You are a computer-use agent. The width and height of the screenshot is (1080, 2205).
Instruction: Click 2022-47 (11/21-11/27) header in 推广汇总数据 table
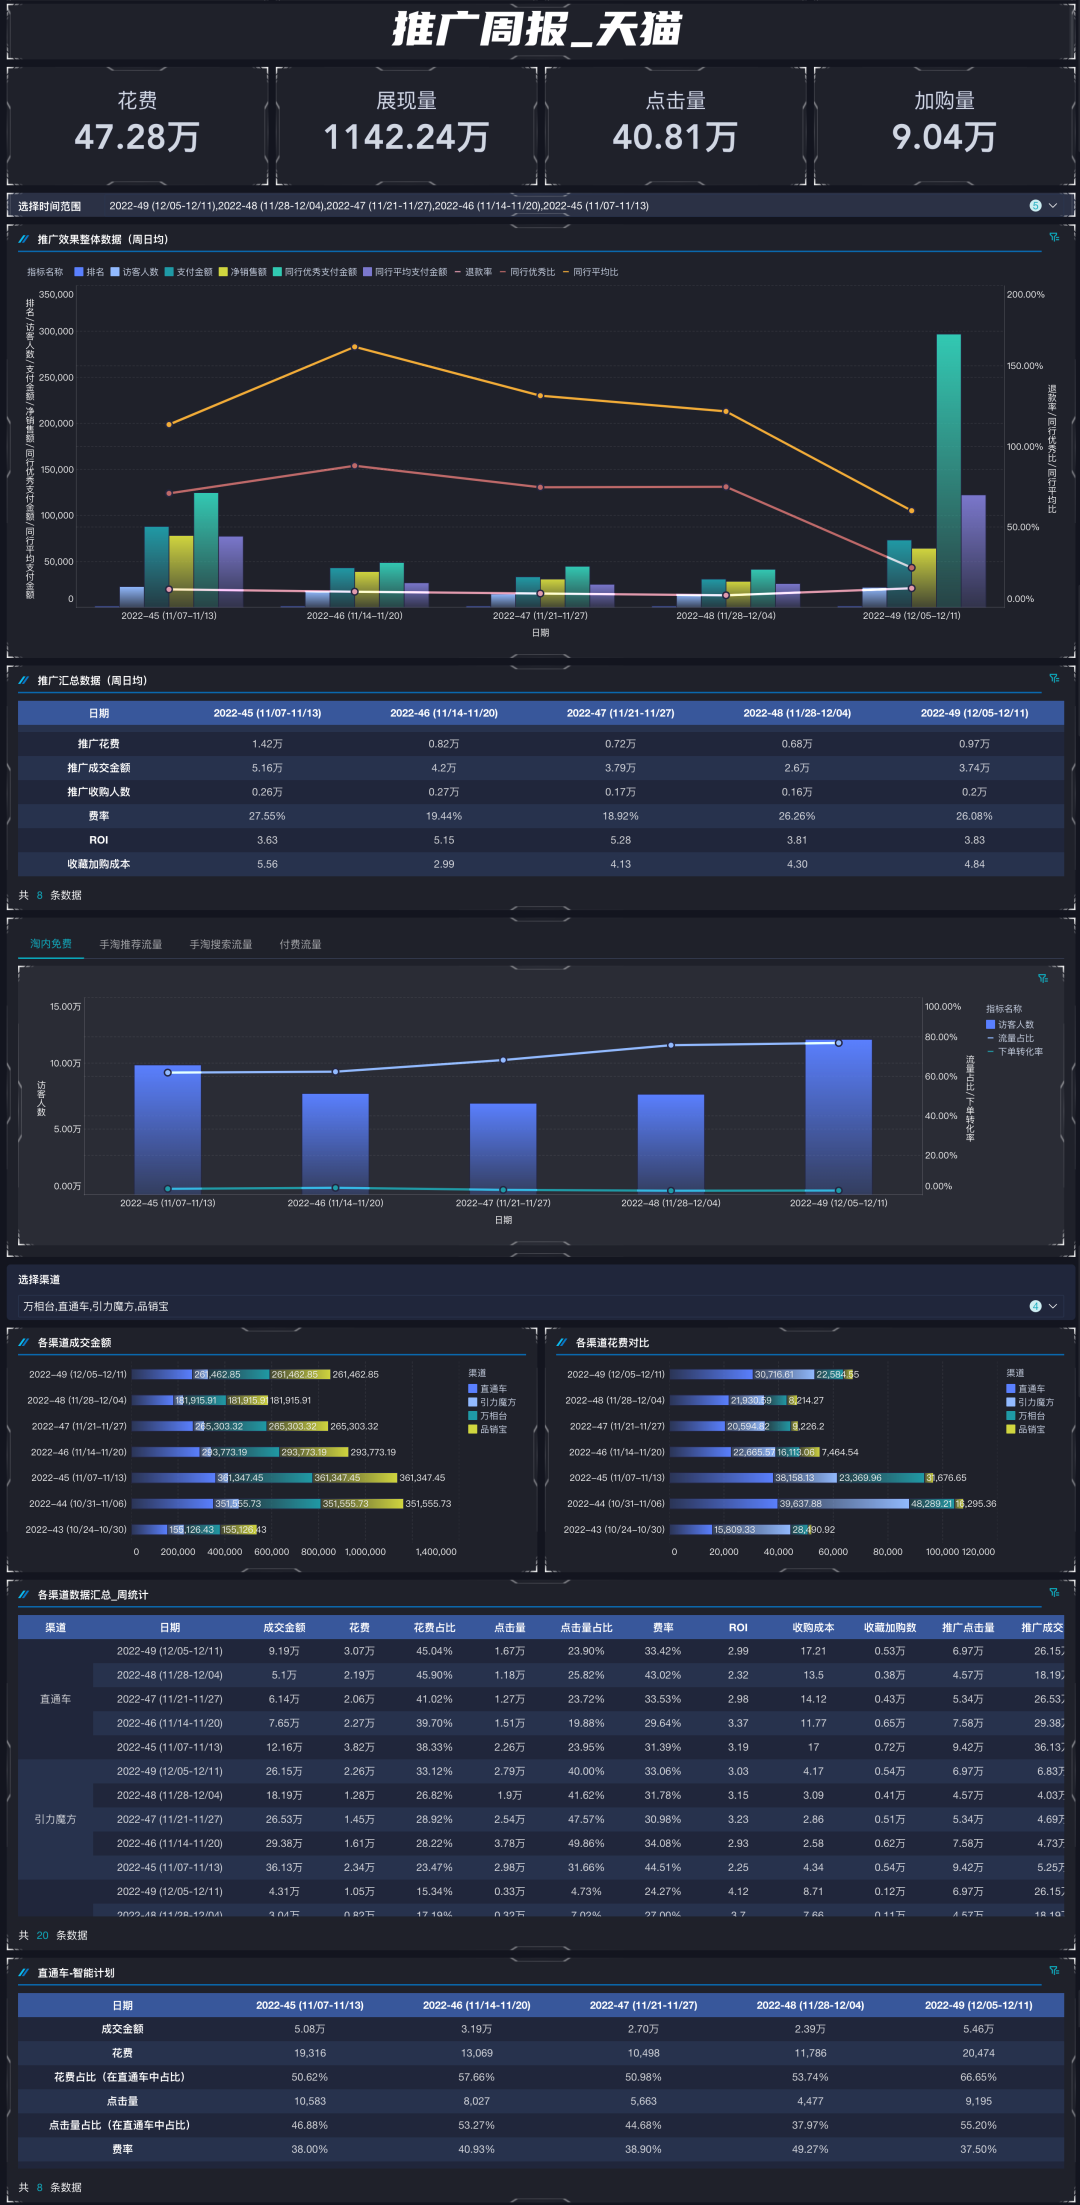click(620, 713)
